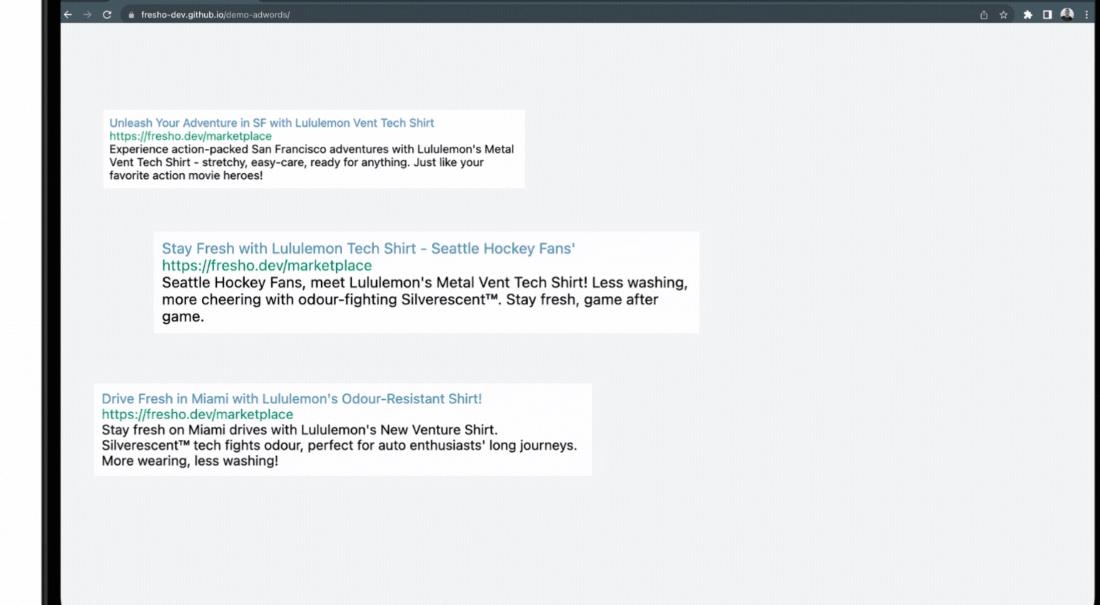Open the "Drive Fresh in Miami" ad headline

[x=292, y=399]
